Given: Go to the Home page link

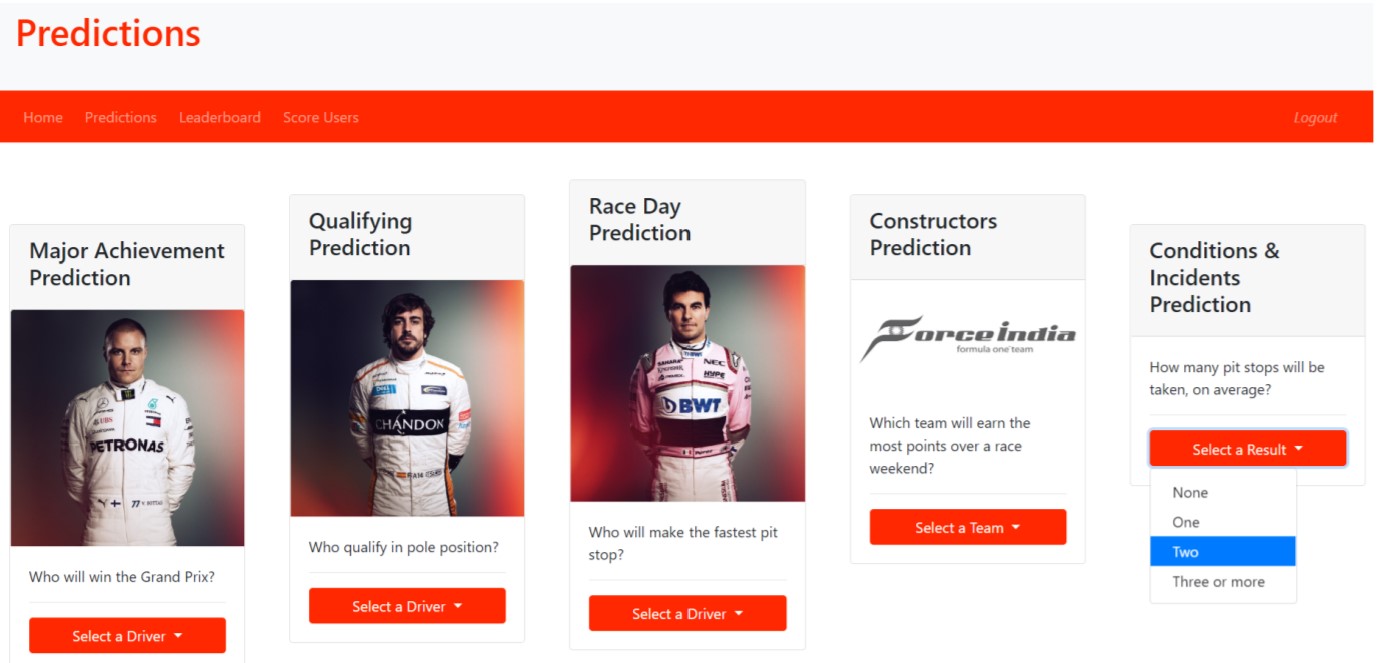Looking at the screenshot, I should coord(43,117).
